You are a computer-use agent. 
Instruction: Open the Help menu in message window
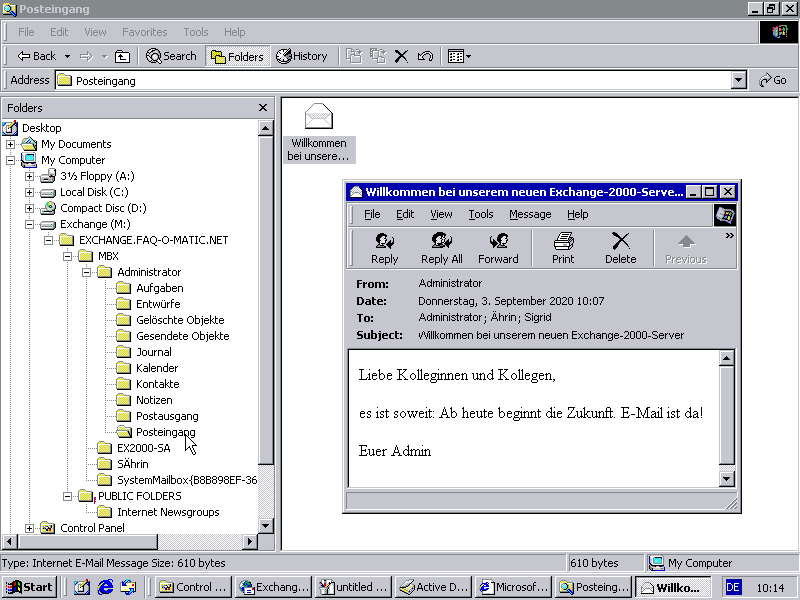click(578, 214)
